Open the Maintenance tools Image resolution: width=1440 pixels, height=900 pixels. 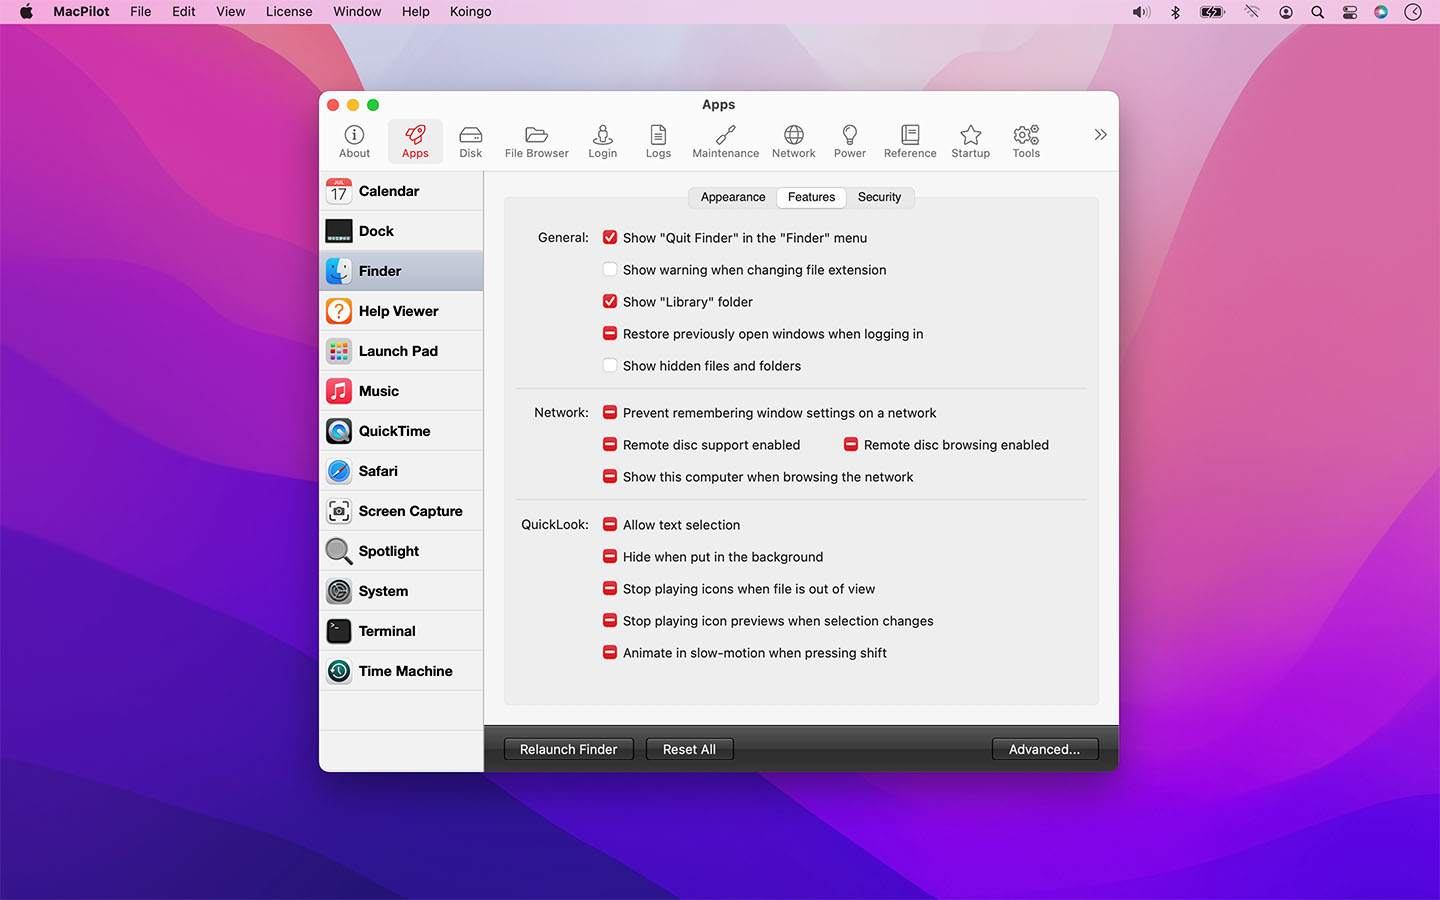tap(724, 141)
